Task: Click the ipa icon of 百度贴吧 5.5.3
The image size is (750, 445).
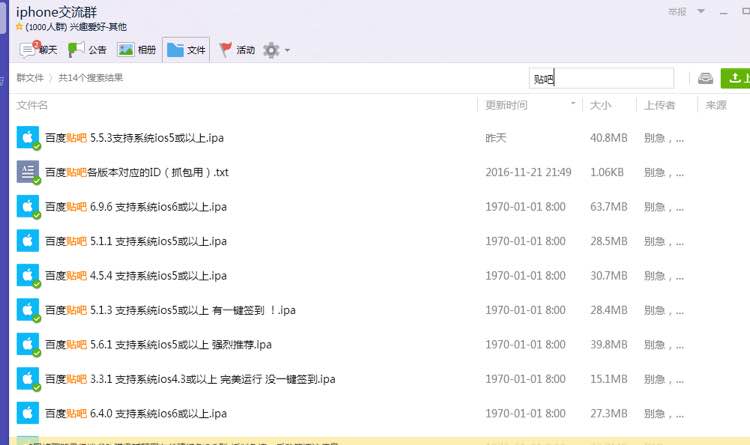Action: (x=28, y=138)
